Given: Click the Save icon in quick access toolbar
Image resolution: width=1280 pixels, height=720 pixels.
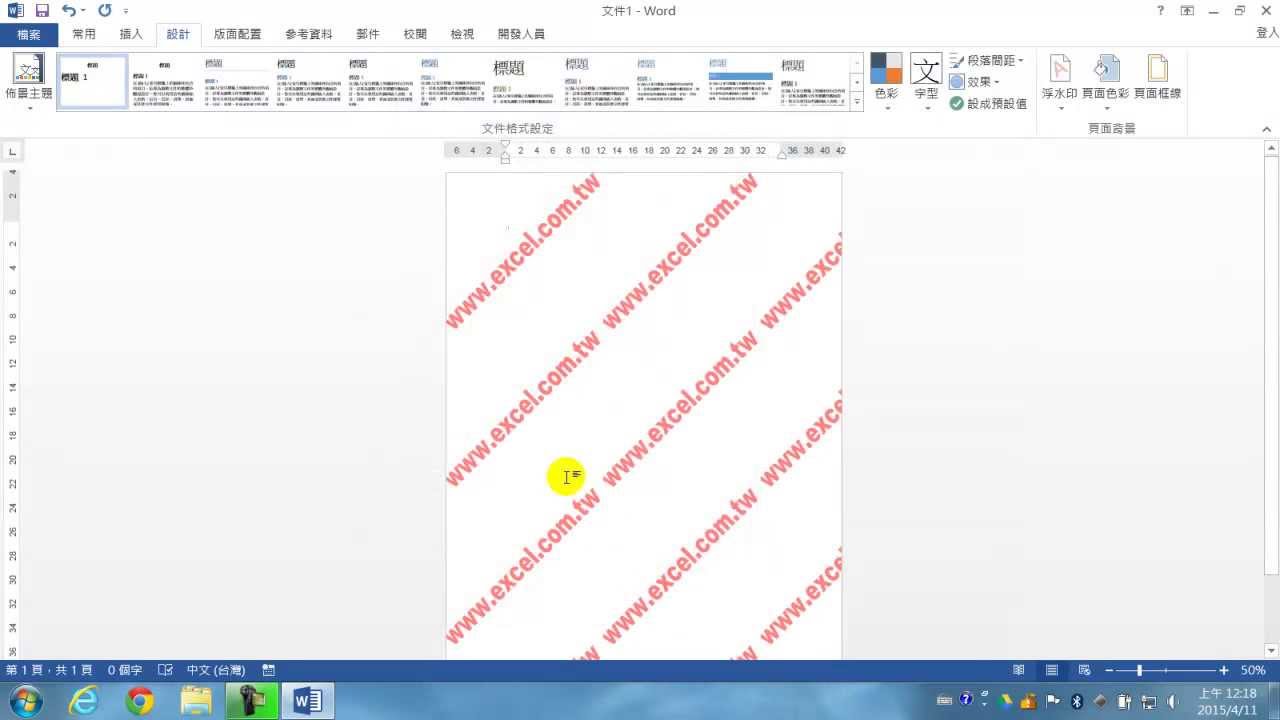Looking at the screenshot, I should [42, 11].
